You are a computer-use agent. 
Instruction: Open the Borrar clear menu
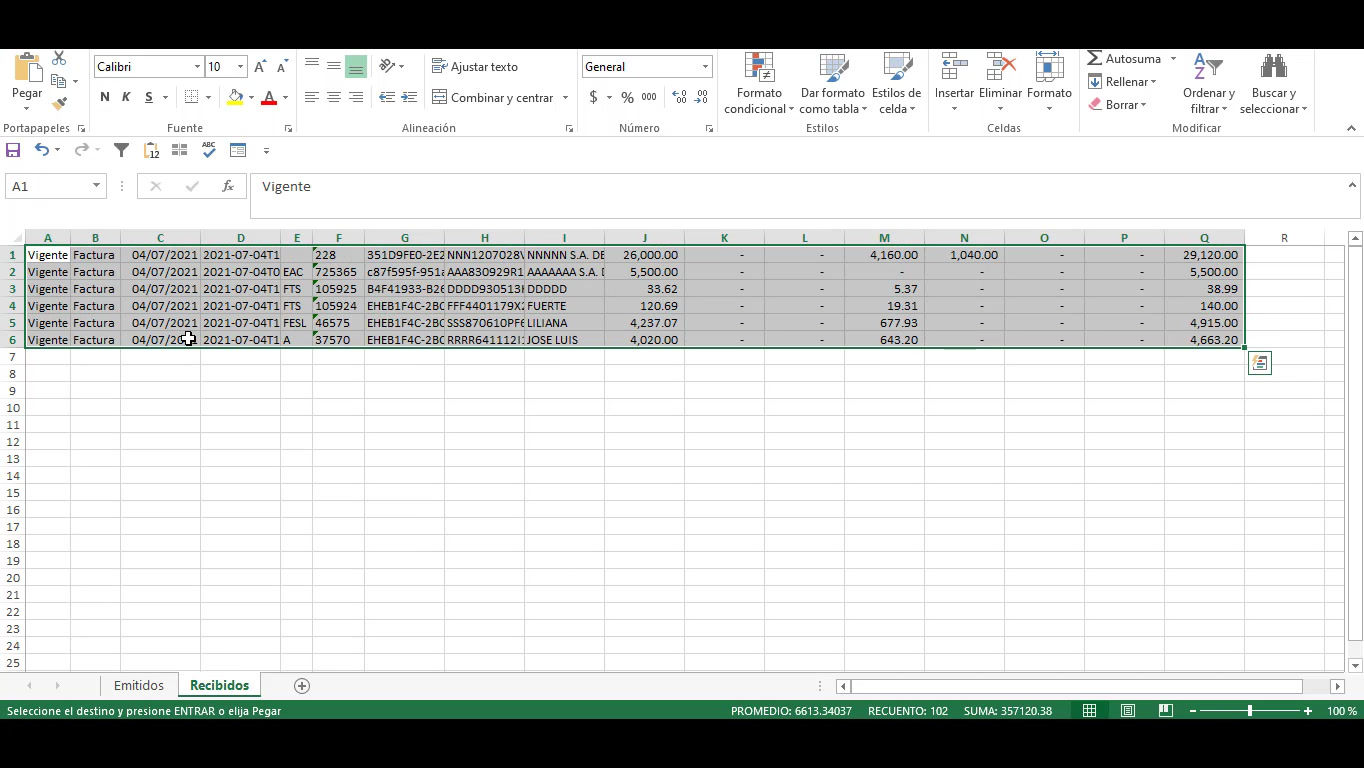click(1116, 105)
